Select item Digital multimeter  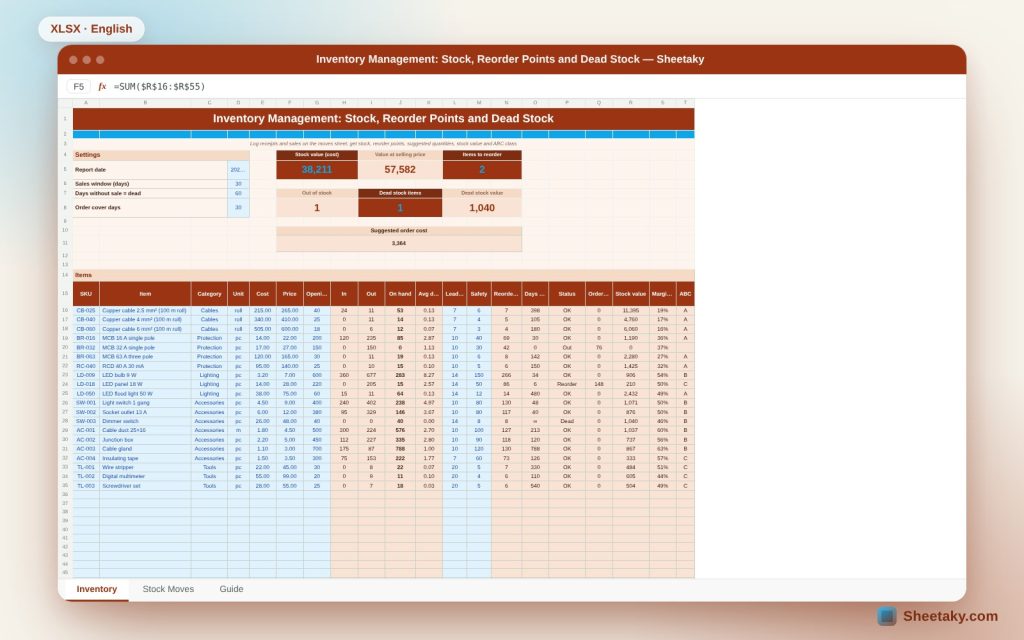click(145, 477)
